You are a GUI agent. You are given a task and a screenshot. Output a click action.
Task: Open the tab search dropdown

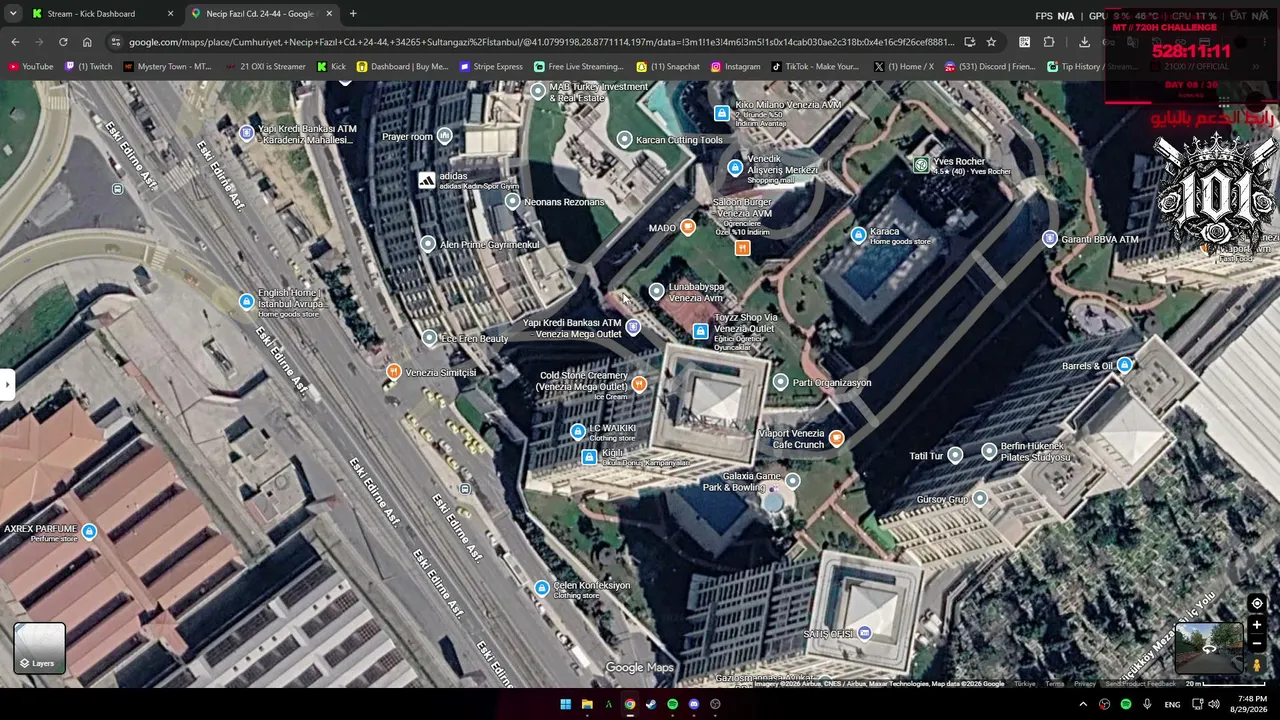[x=13, y=14]
